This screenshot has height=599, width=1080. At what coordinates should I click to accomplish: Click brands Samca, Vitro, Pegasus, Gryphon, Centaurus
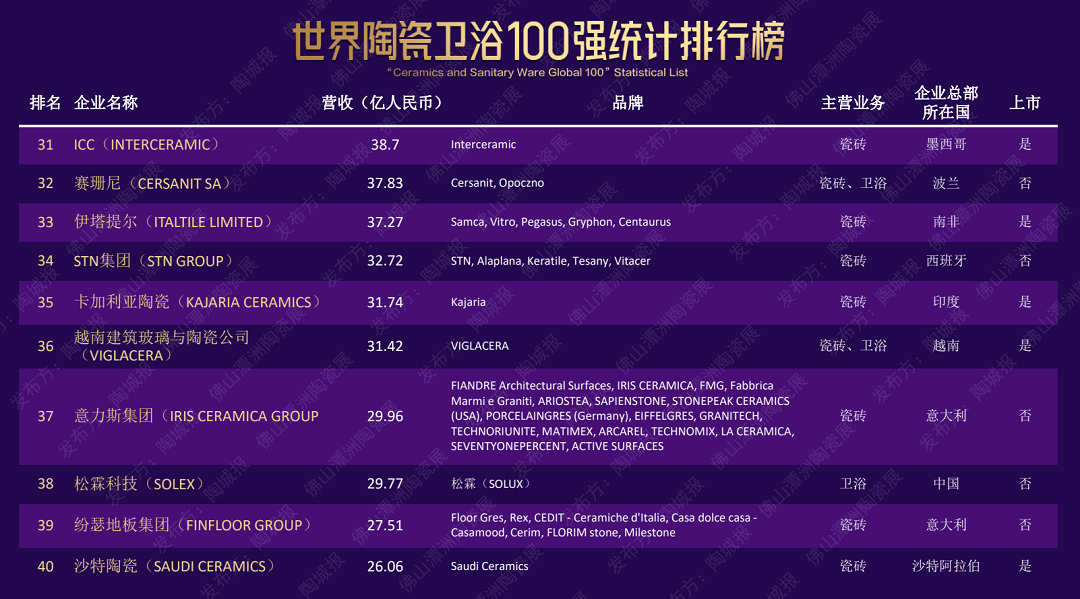[x=561, y=222]
